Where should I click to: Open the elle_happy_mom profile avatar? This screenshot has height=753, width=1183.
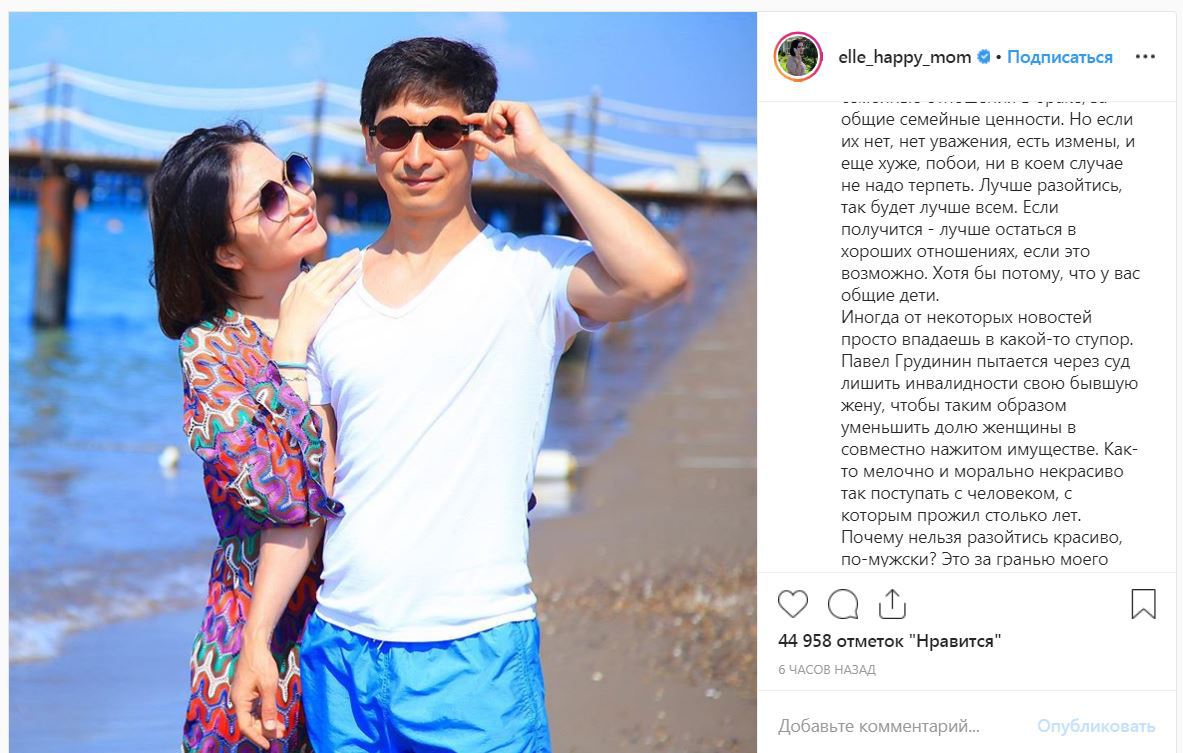click(797, 57)
